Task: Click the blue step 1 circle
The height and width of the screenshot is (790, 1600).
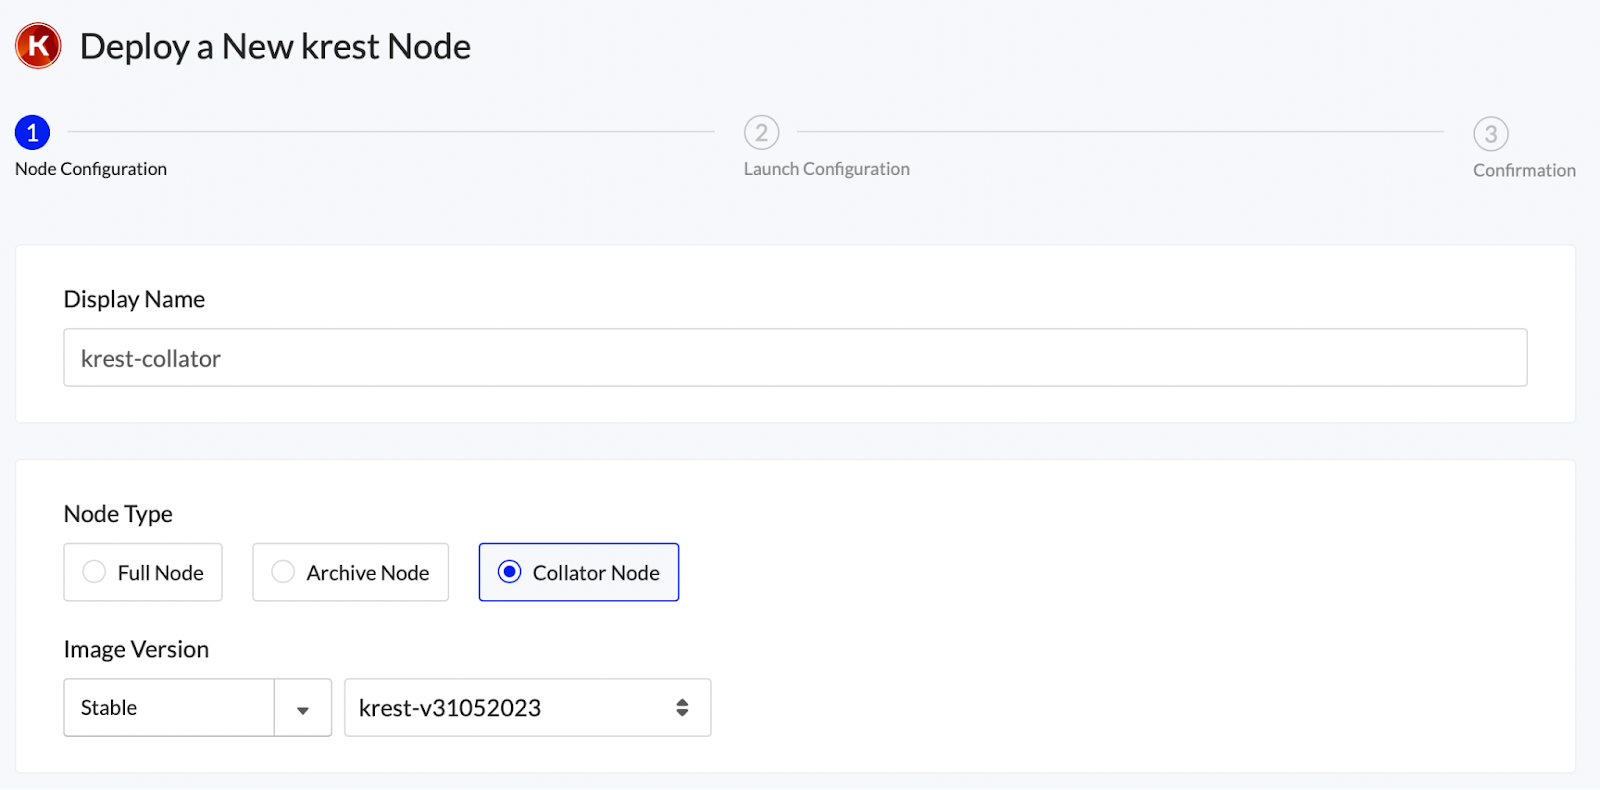Action: 32,132
